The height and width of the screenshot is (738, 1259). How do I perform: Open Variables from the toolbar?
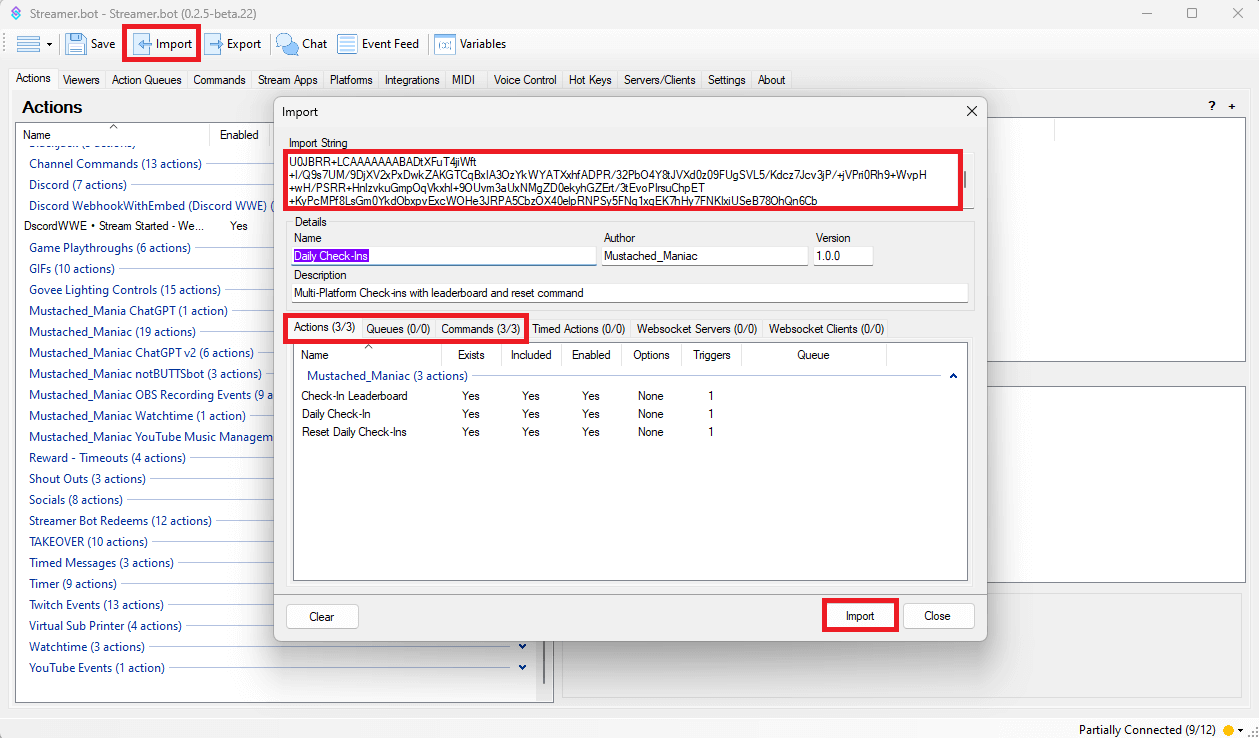(x=445, y=44)
